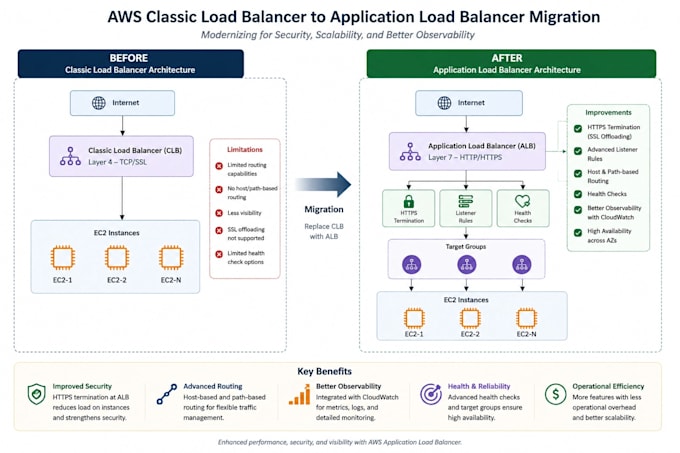Click the red X beside SSL offloading not supported
This screenshot has width=680, height=453.
(x=219, y=230)
